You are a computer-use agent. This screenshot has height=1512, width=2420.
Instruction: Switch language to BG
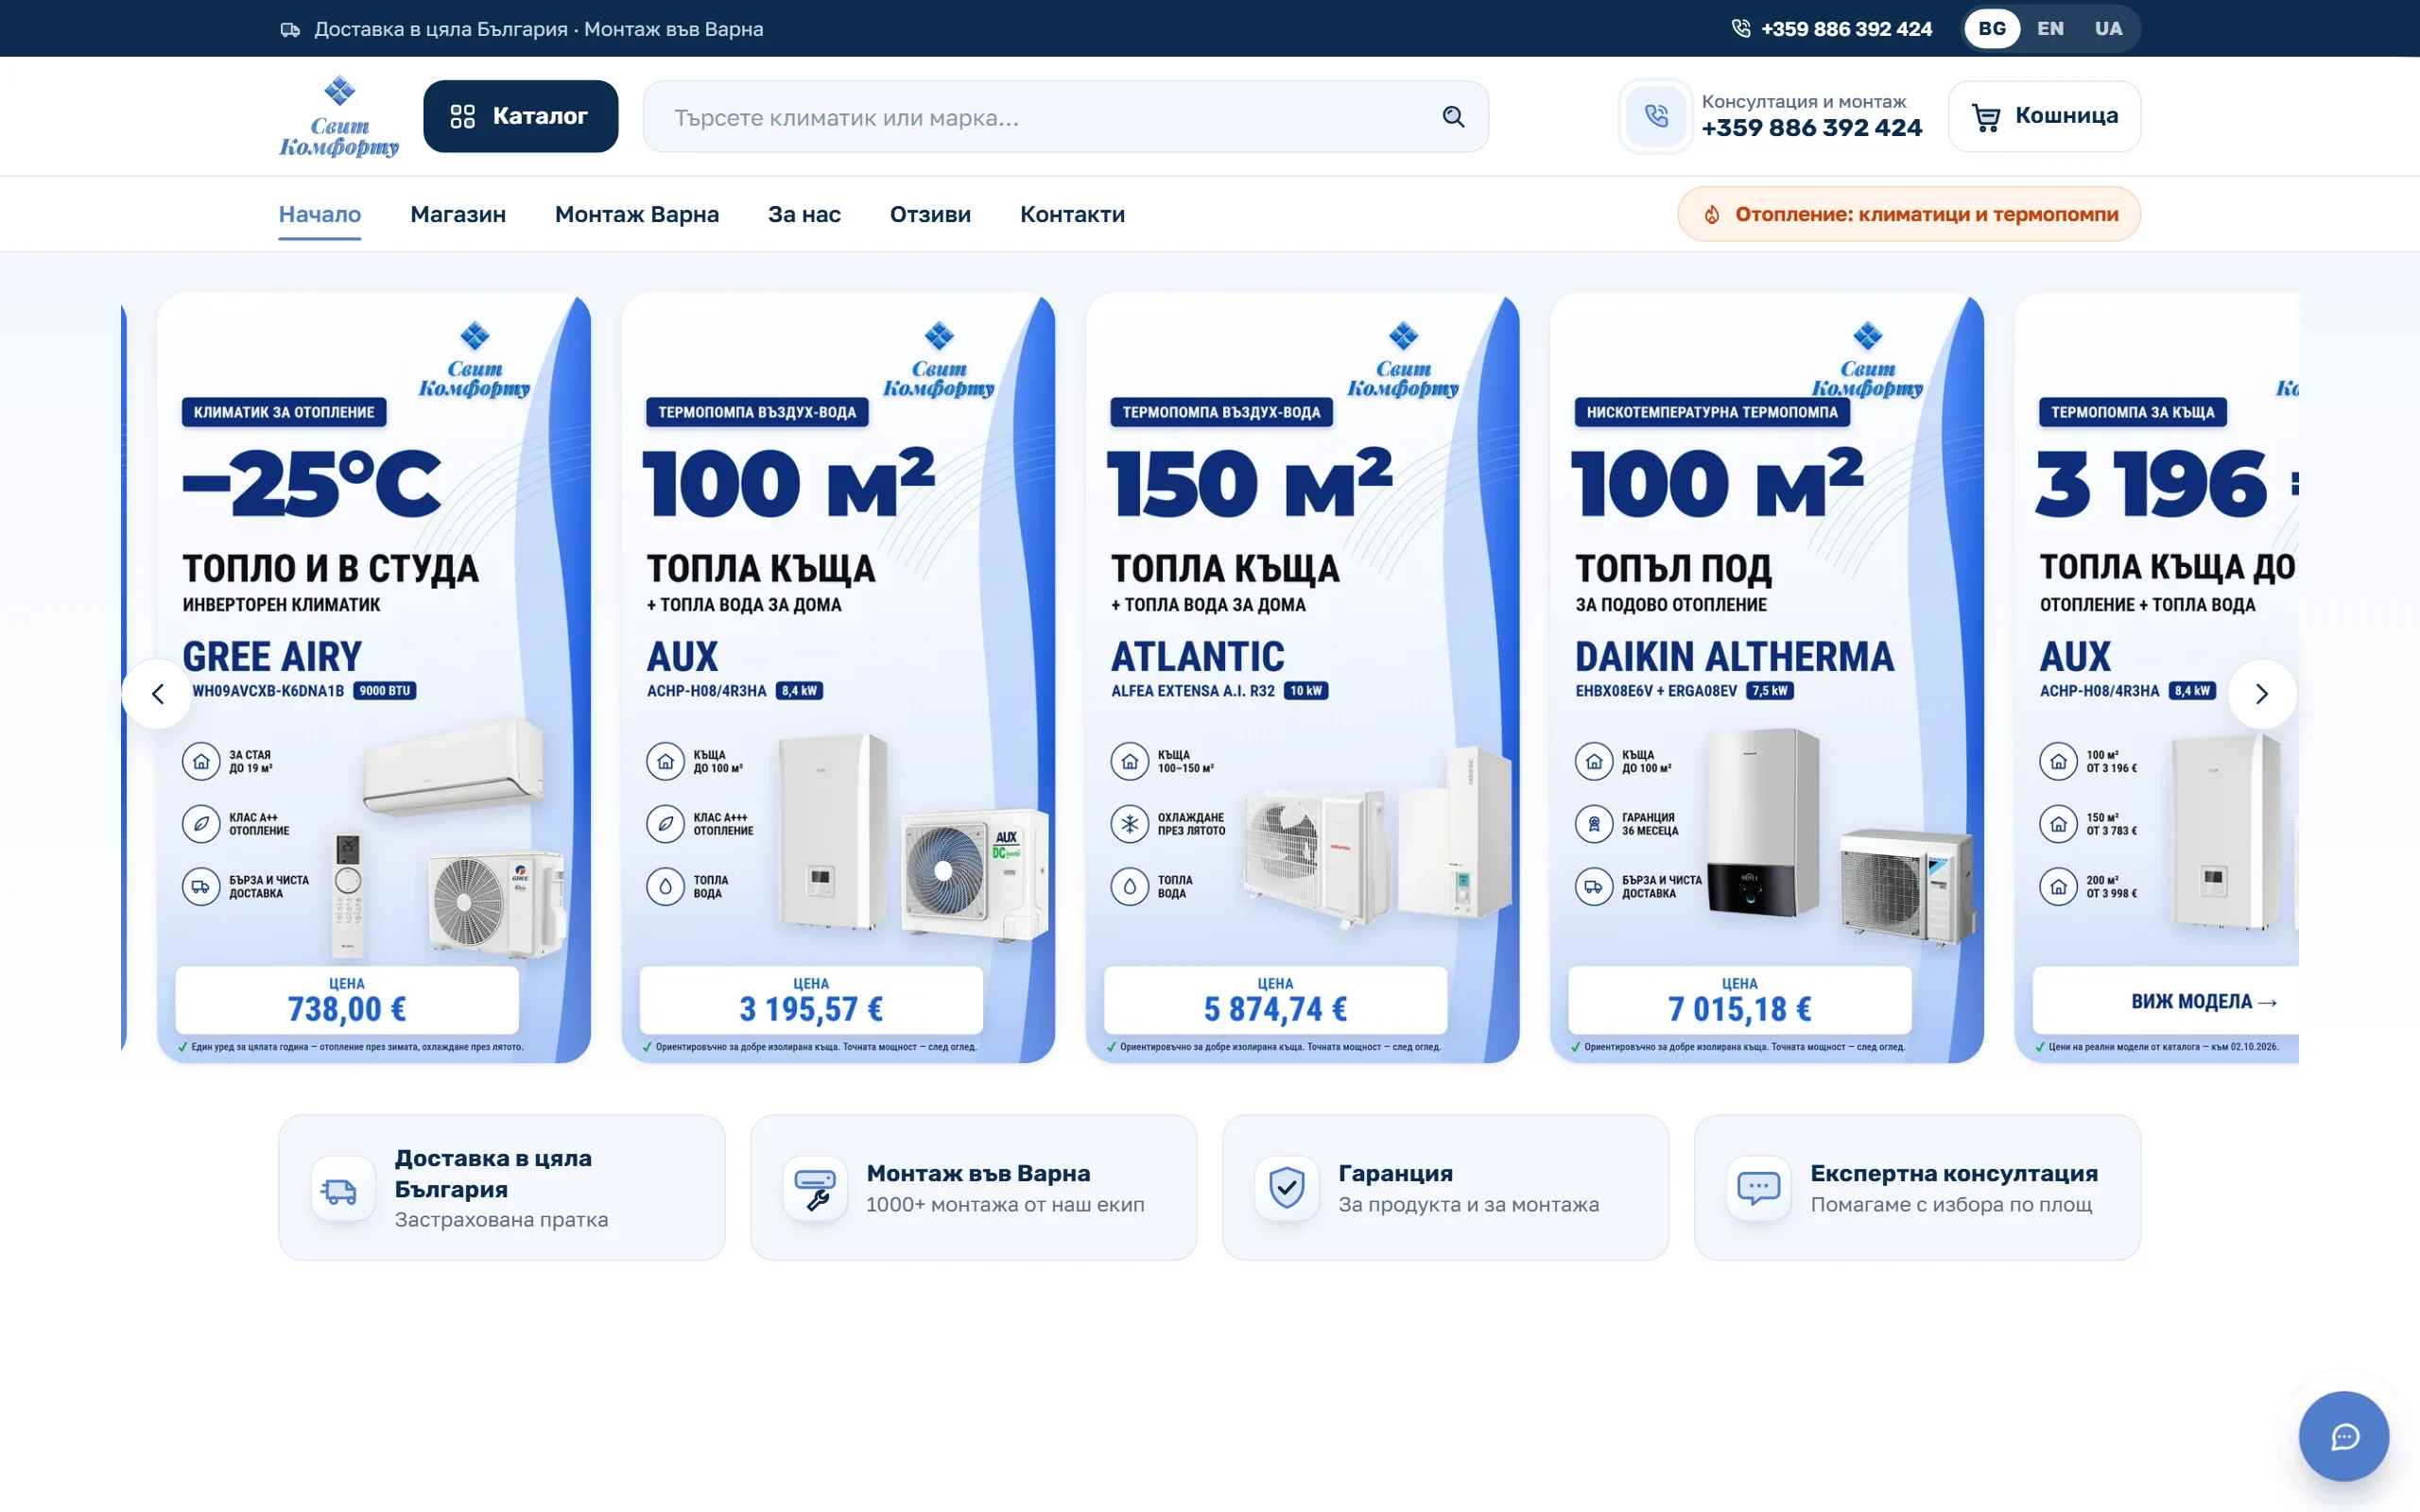click(1991, 28)
